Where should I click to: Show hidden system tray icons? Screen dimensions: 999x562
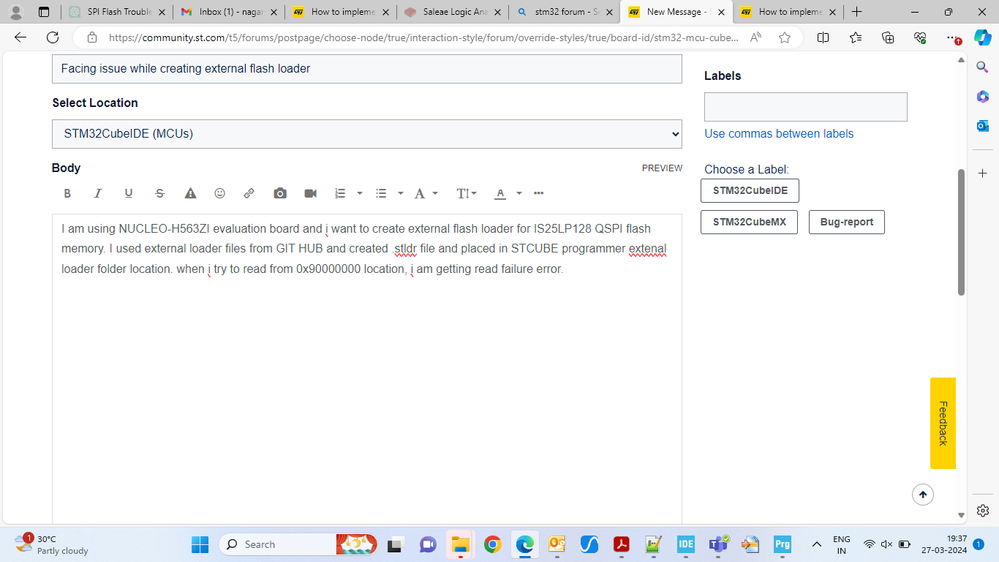point(816,544)
